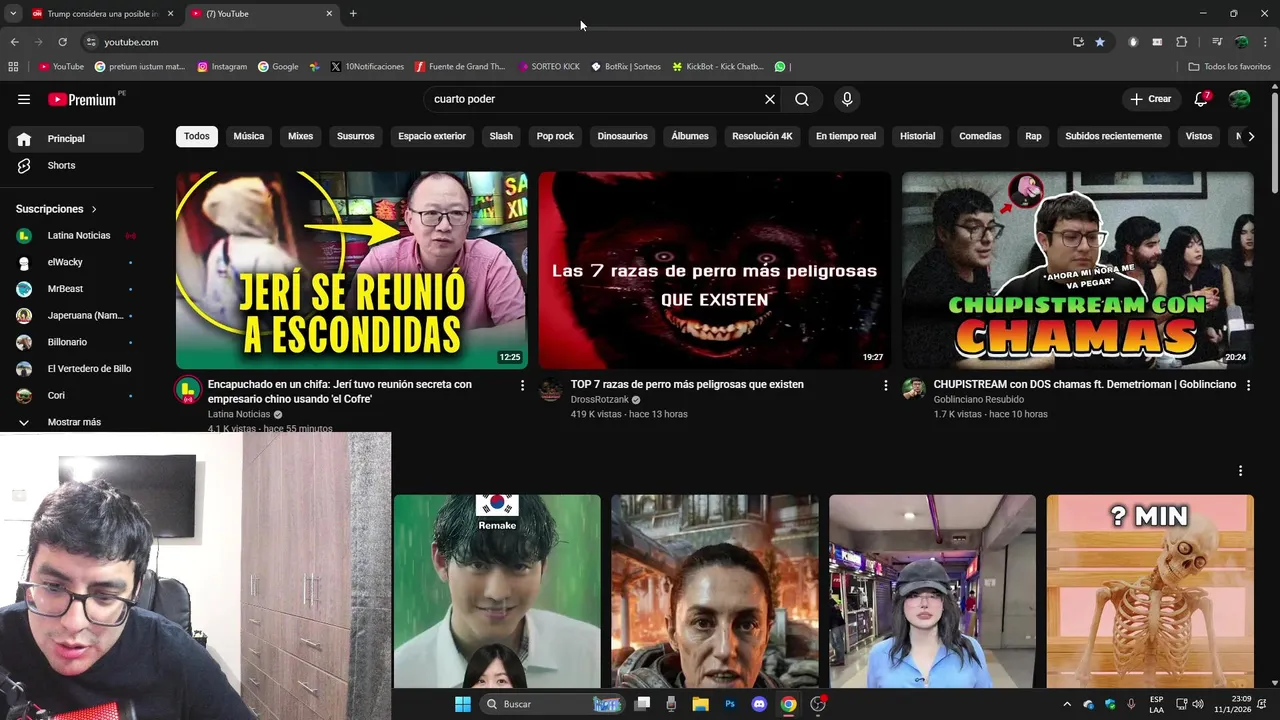
Task: Select the Álbumes filter chip
Action: point(690,136)
